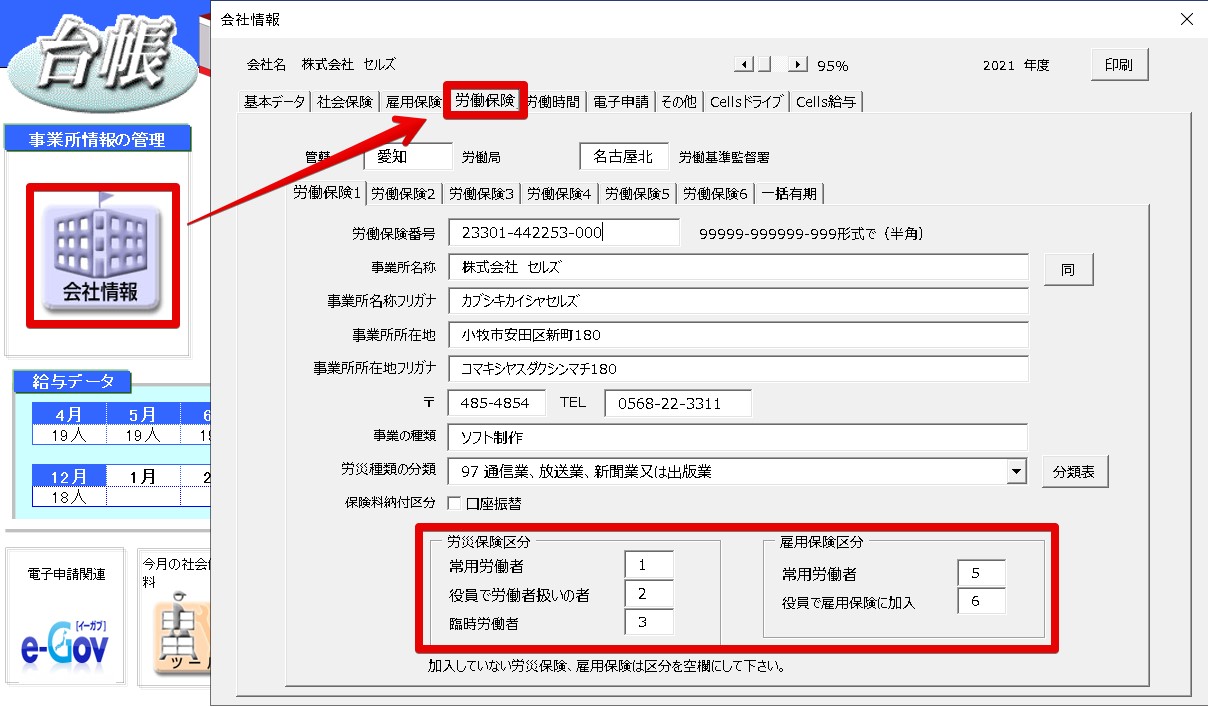Click the 臨時労働者 field
Screen dimensions: 1208x707
(649, 623)
